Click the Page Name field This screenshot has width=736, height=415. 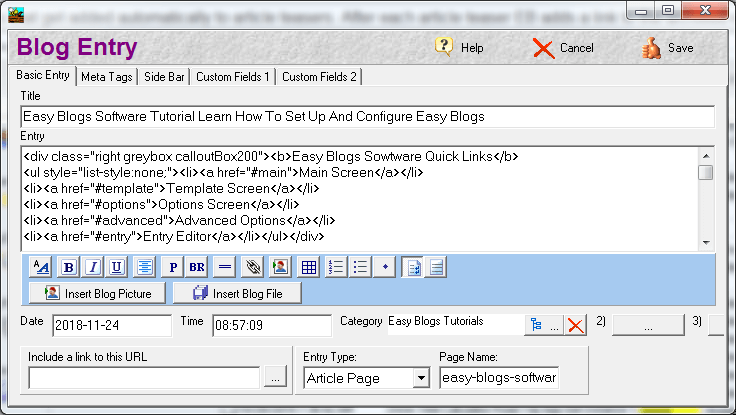pyautogui.click(x=499, y=378)
